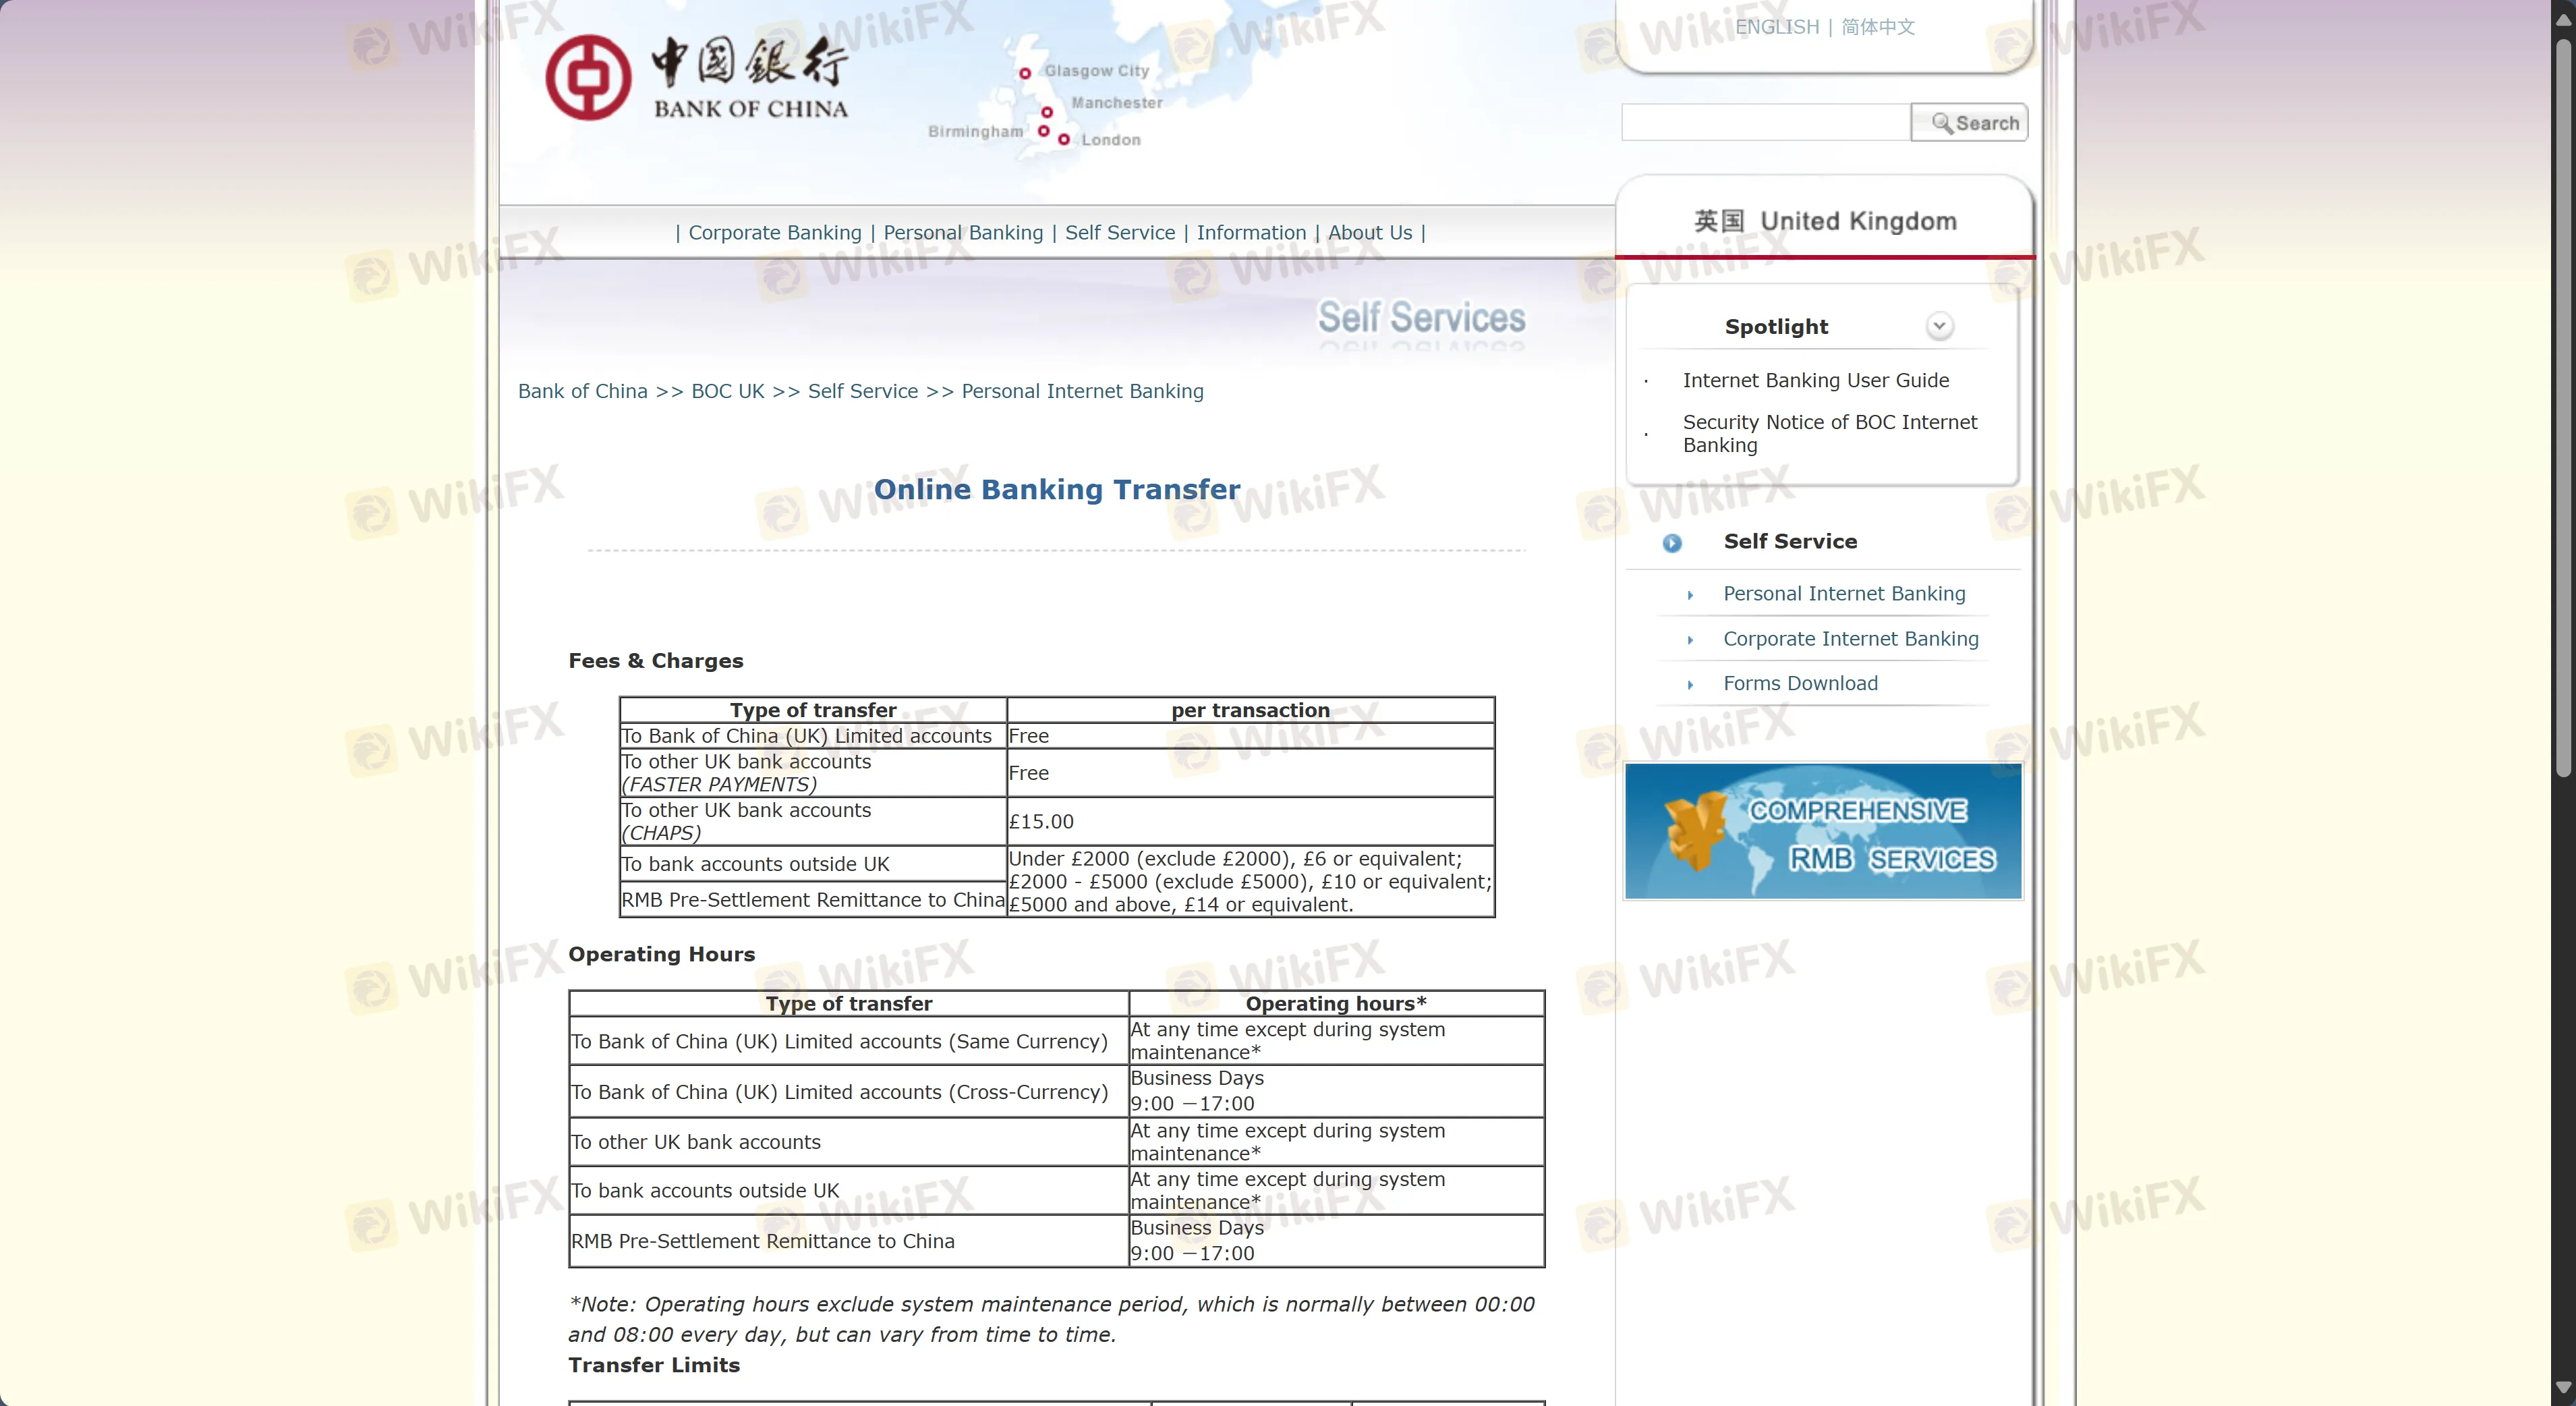The height and width of the screenshot is (1406, 2576).
Task: Open the Corporate Banking menu
Action: (x=774, y=233)
